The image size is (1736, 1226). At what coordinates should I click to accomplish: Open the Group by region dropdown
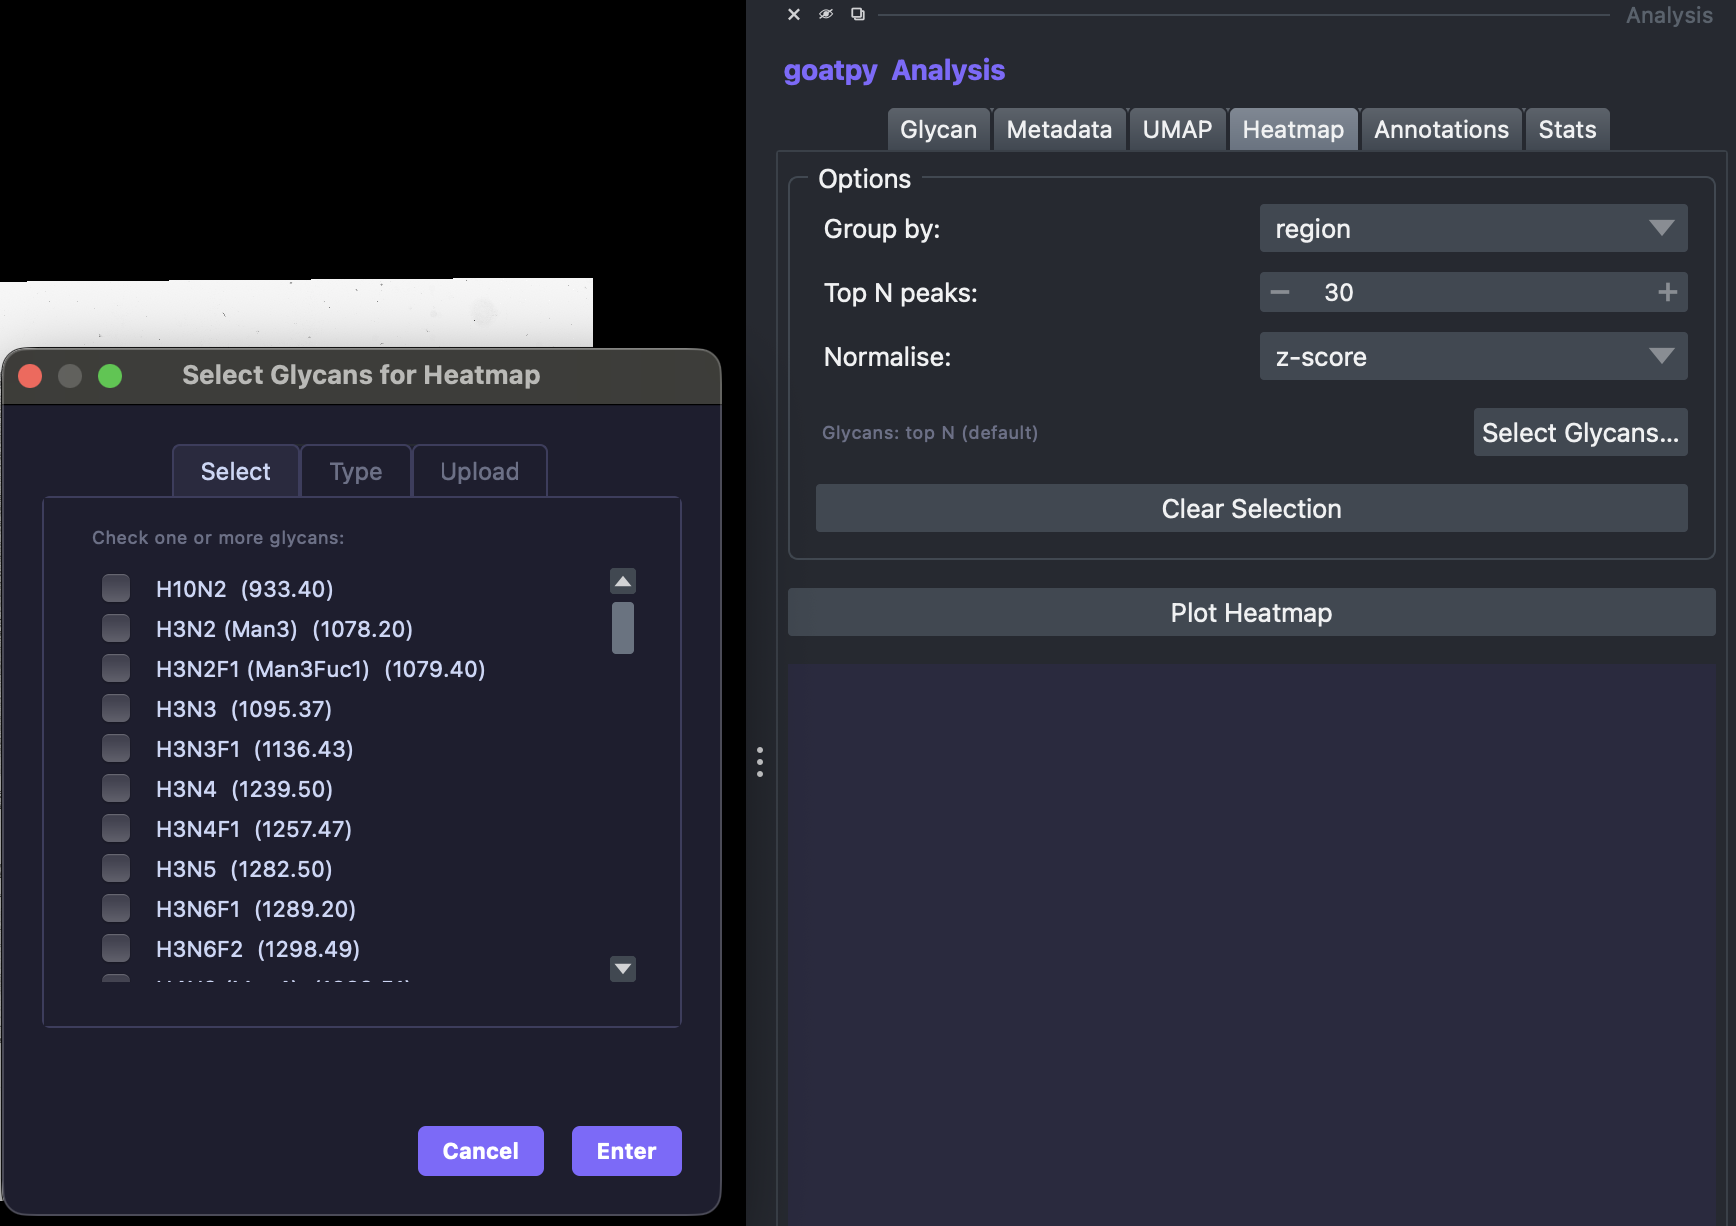pyautogui.click(x=1473, y=229)
